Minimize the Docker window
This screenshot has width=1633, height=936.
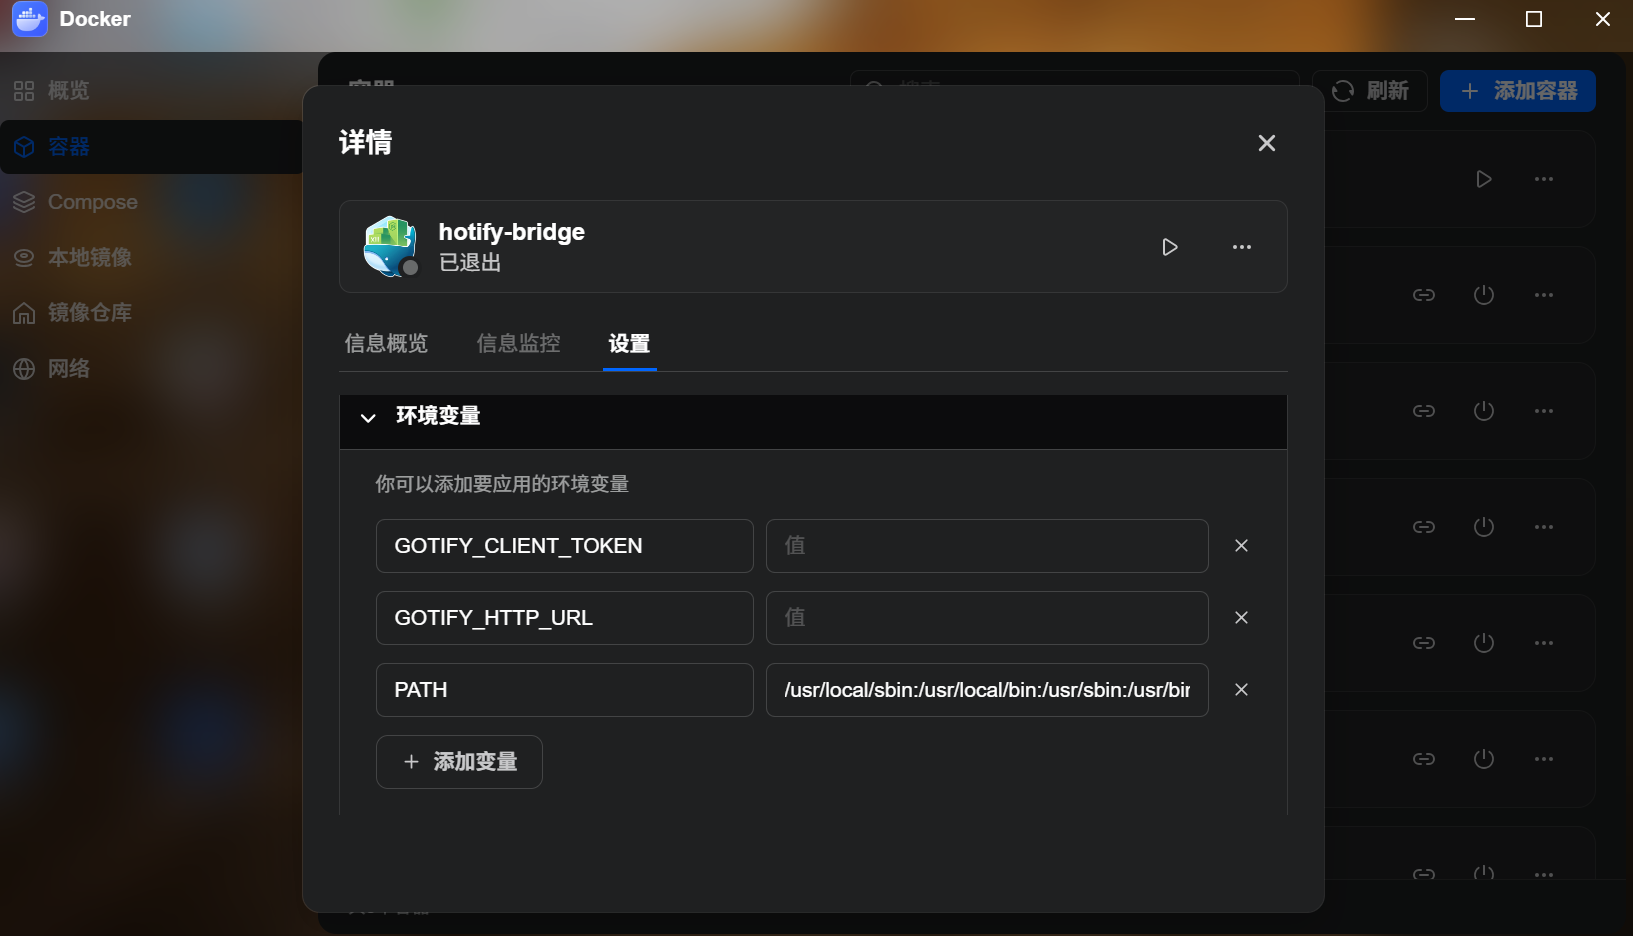click(x=1465, y=19)
